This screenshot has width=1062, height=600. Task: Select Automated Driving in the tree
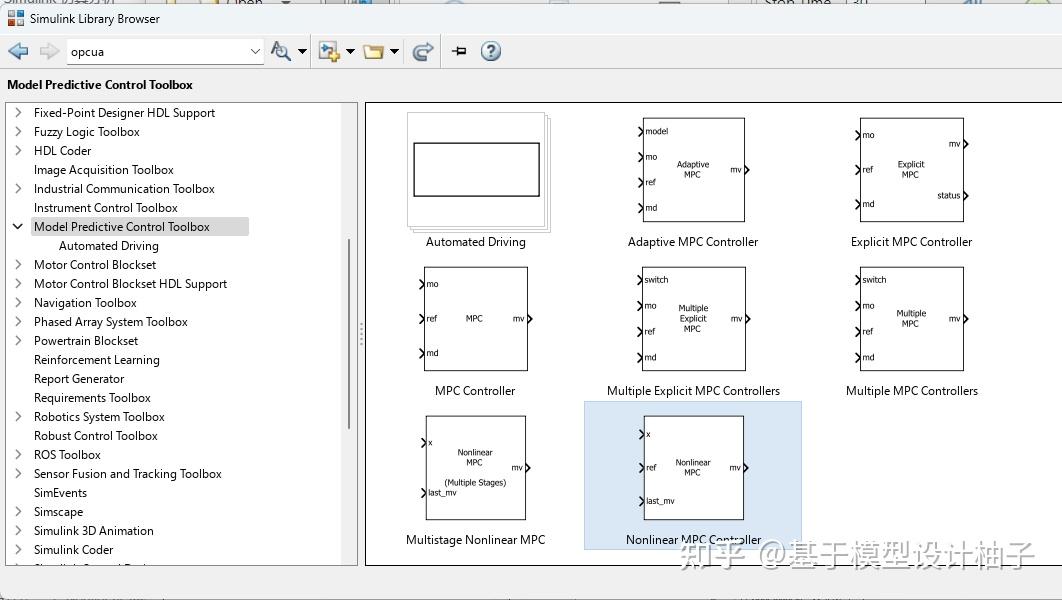pos(108,245)
